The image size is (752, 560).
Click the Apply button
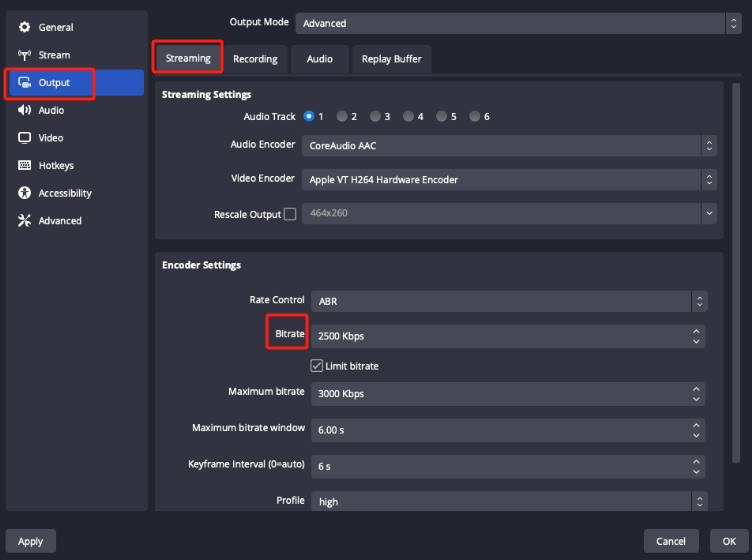pyautogui.click(x=31, y=541)
